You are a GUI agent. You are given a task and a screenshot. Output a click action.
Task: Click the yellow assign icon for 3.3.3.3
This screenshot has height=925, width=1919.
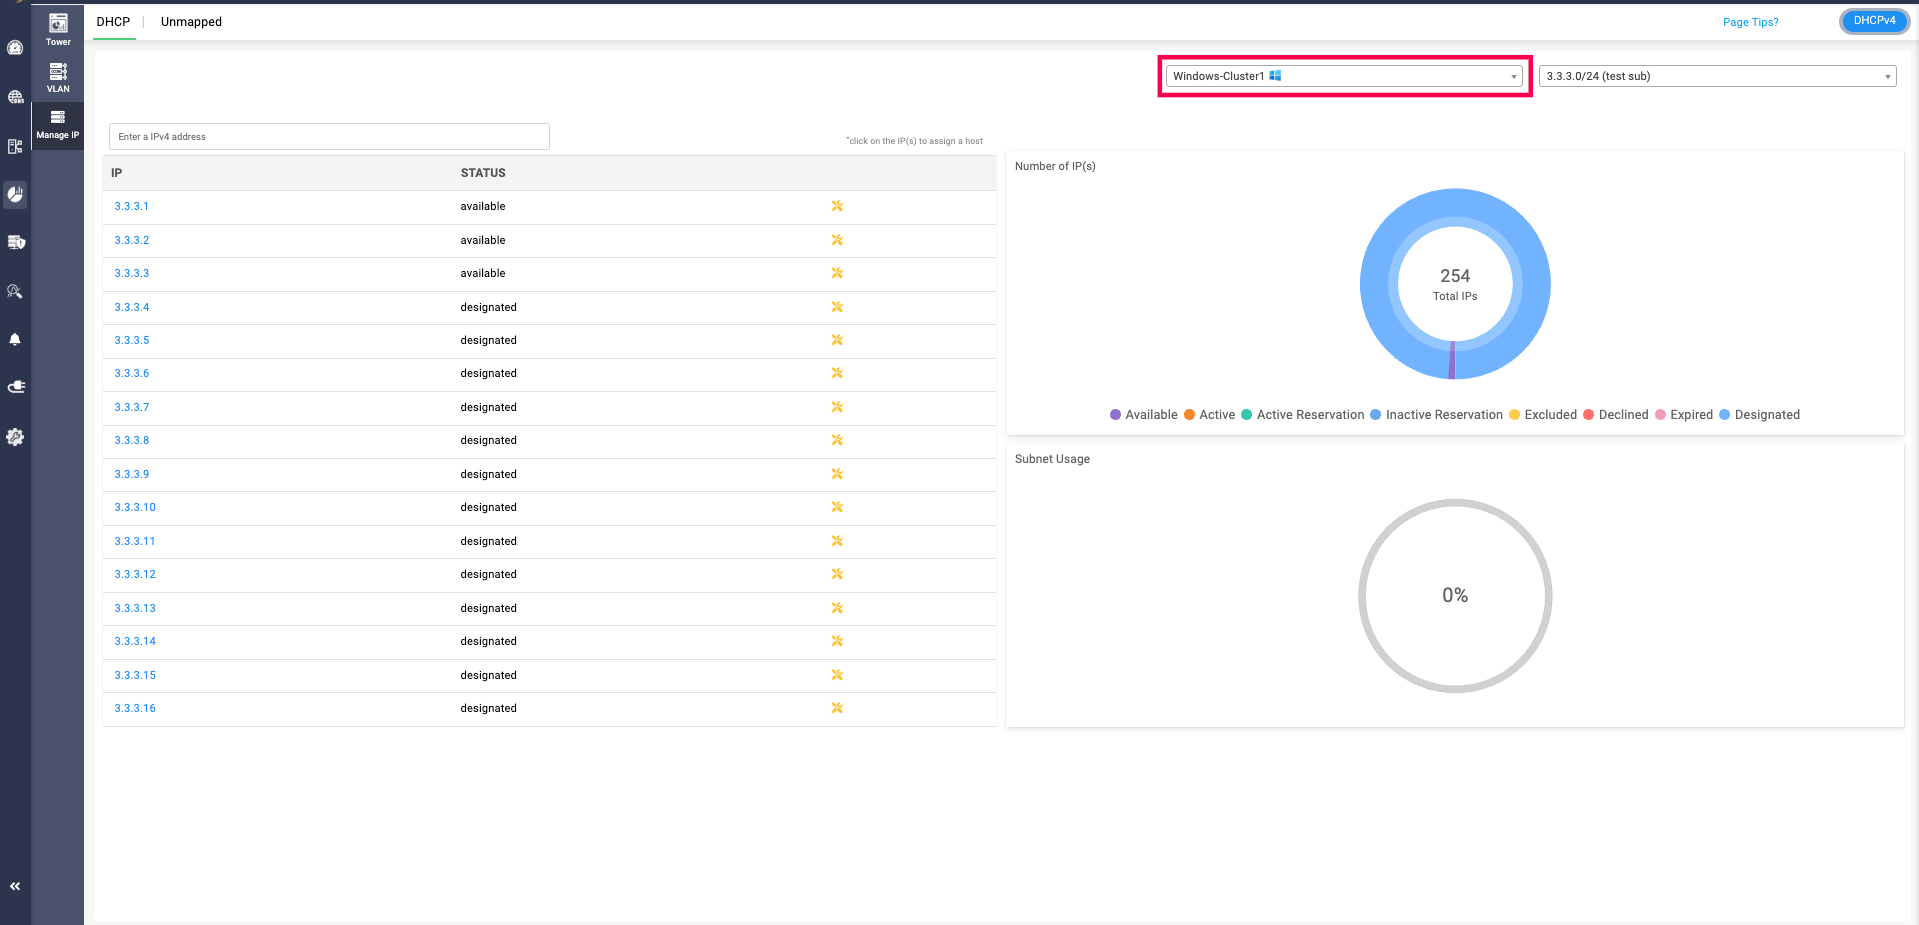837,273
